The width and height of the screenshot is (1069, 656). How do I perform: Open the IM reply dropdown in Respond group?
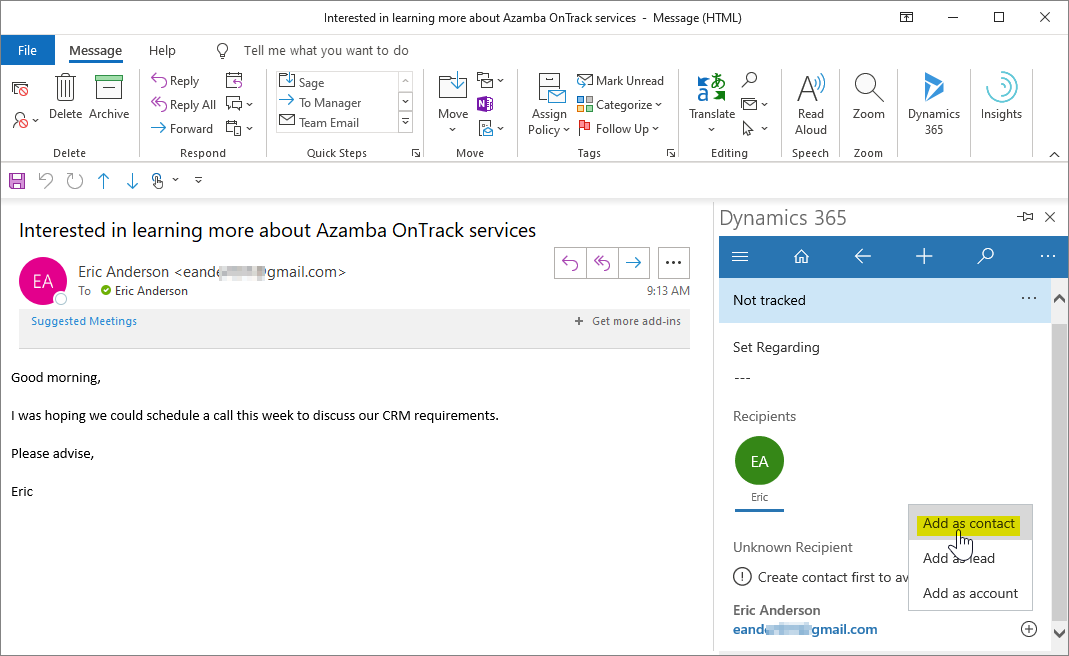239,104
